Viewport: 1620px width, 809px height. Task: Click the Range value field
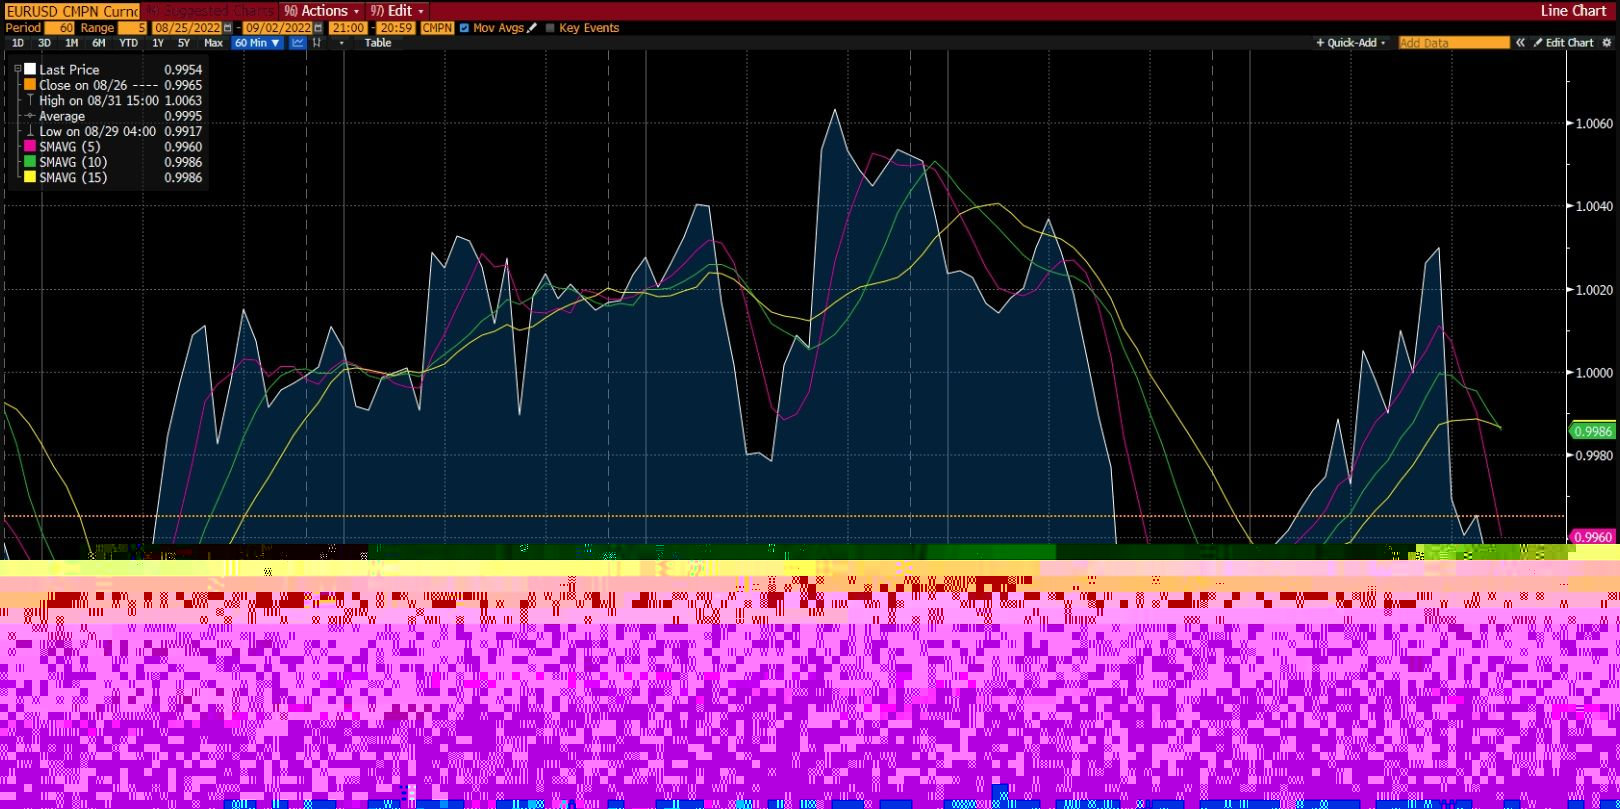pos(132,28)
